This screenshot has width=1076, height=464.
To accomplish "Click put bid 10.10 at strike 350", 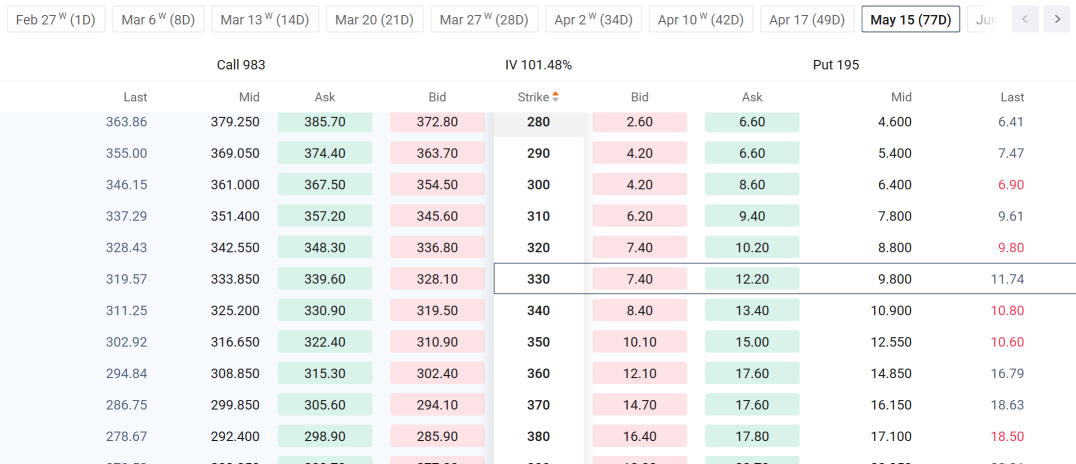I will [x=640, y=342].
